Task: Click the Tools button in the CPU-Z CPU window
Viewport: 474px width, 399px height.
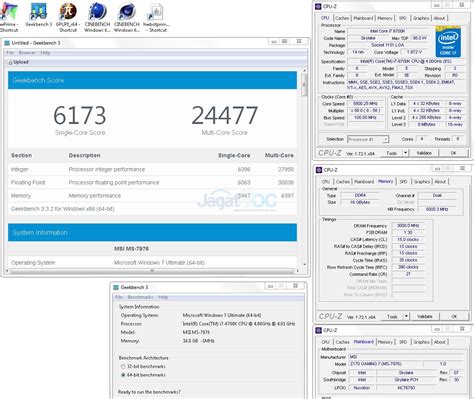Action: [391, 153]
